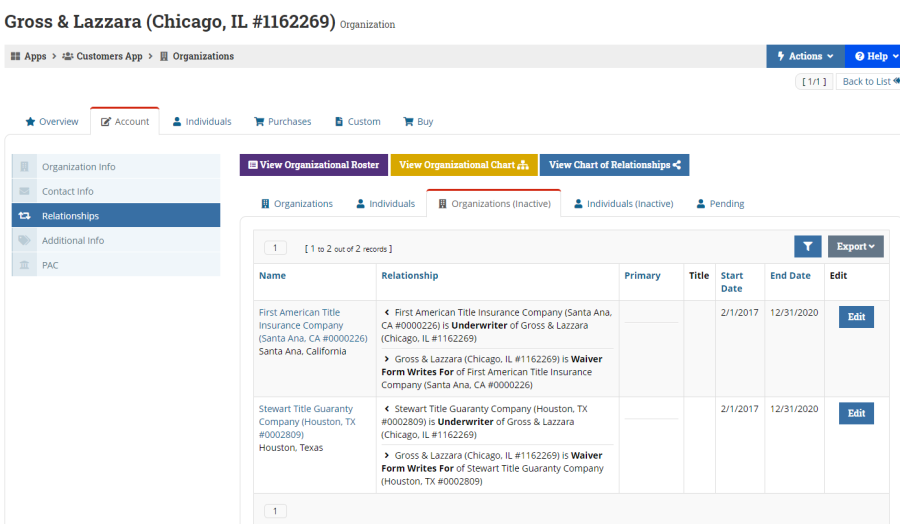Click the Actions lightning bolt icon
Viewport: 900px width, 524px height.
[781, 56]
